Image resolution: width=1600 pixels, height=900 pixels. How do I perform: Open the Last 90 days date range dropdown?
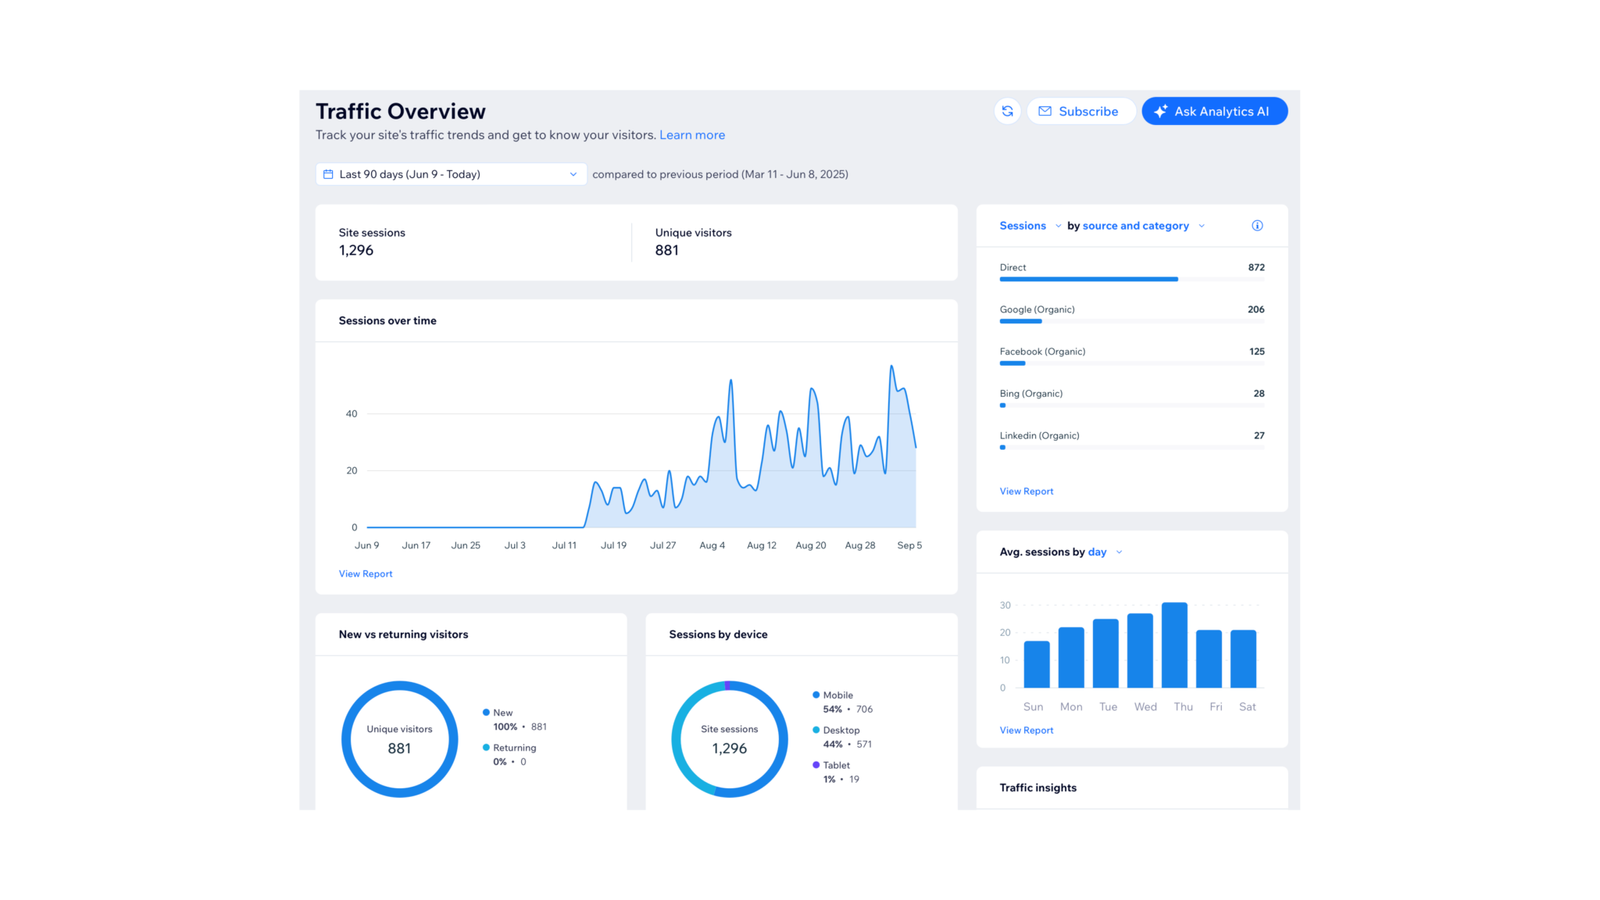450,174
